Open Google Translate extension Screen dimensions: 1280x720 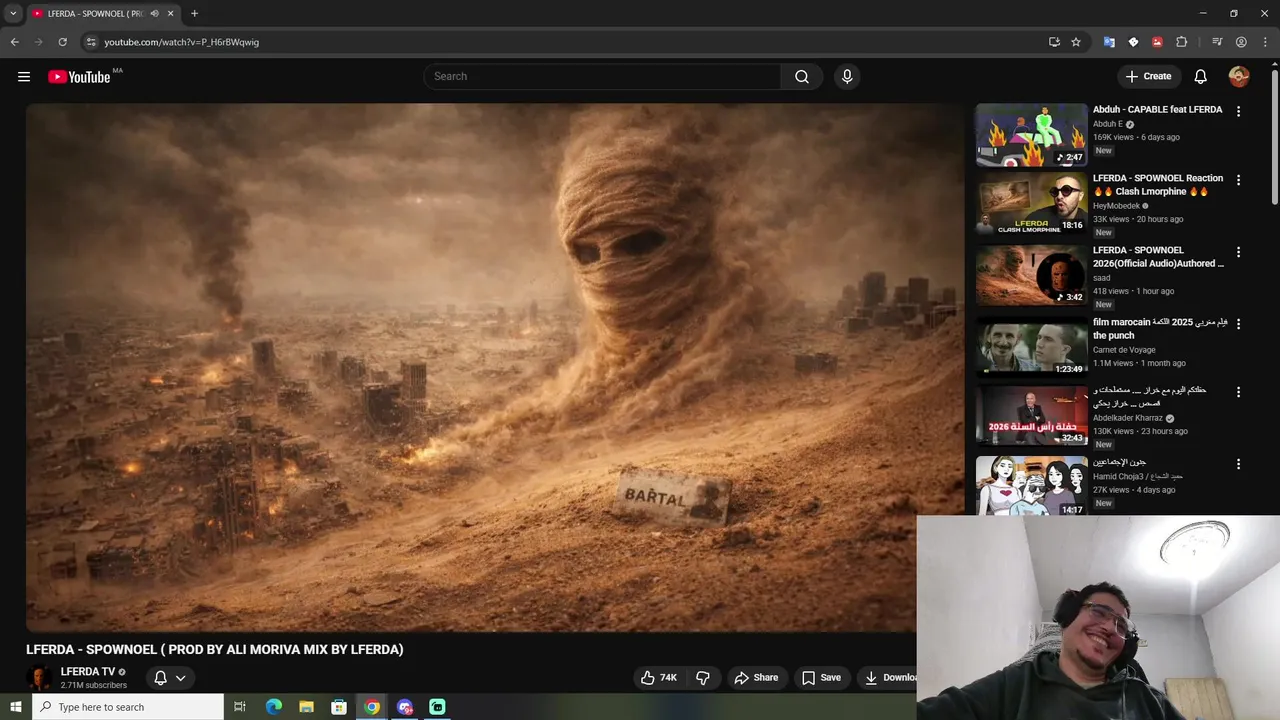click(1109, 42)
